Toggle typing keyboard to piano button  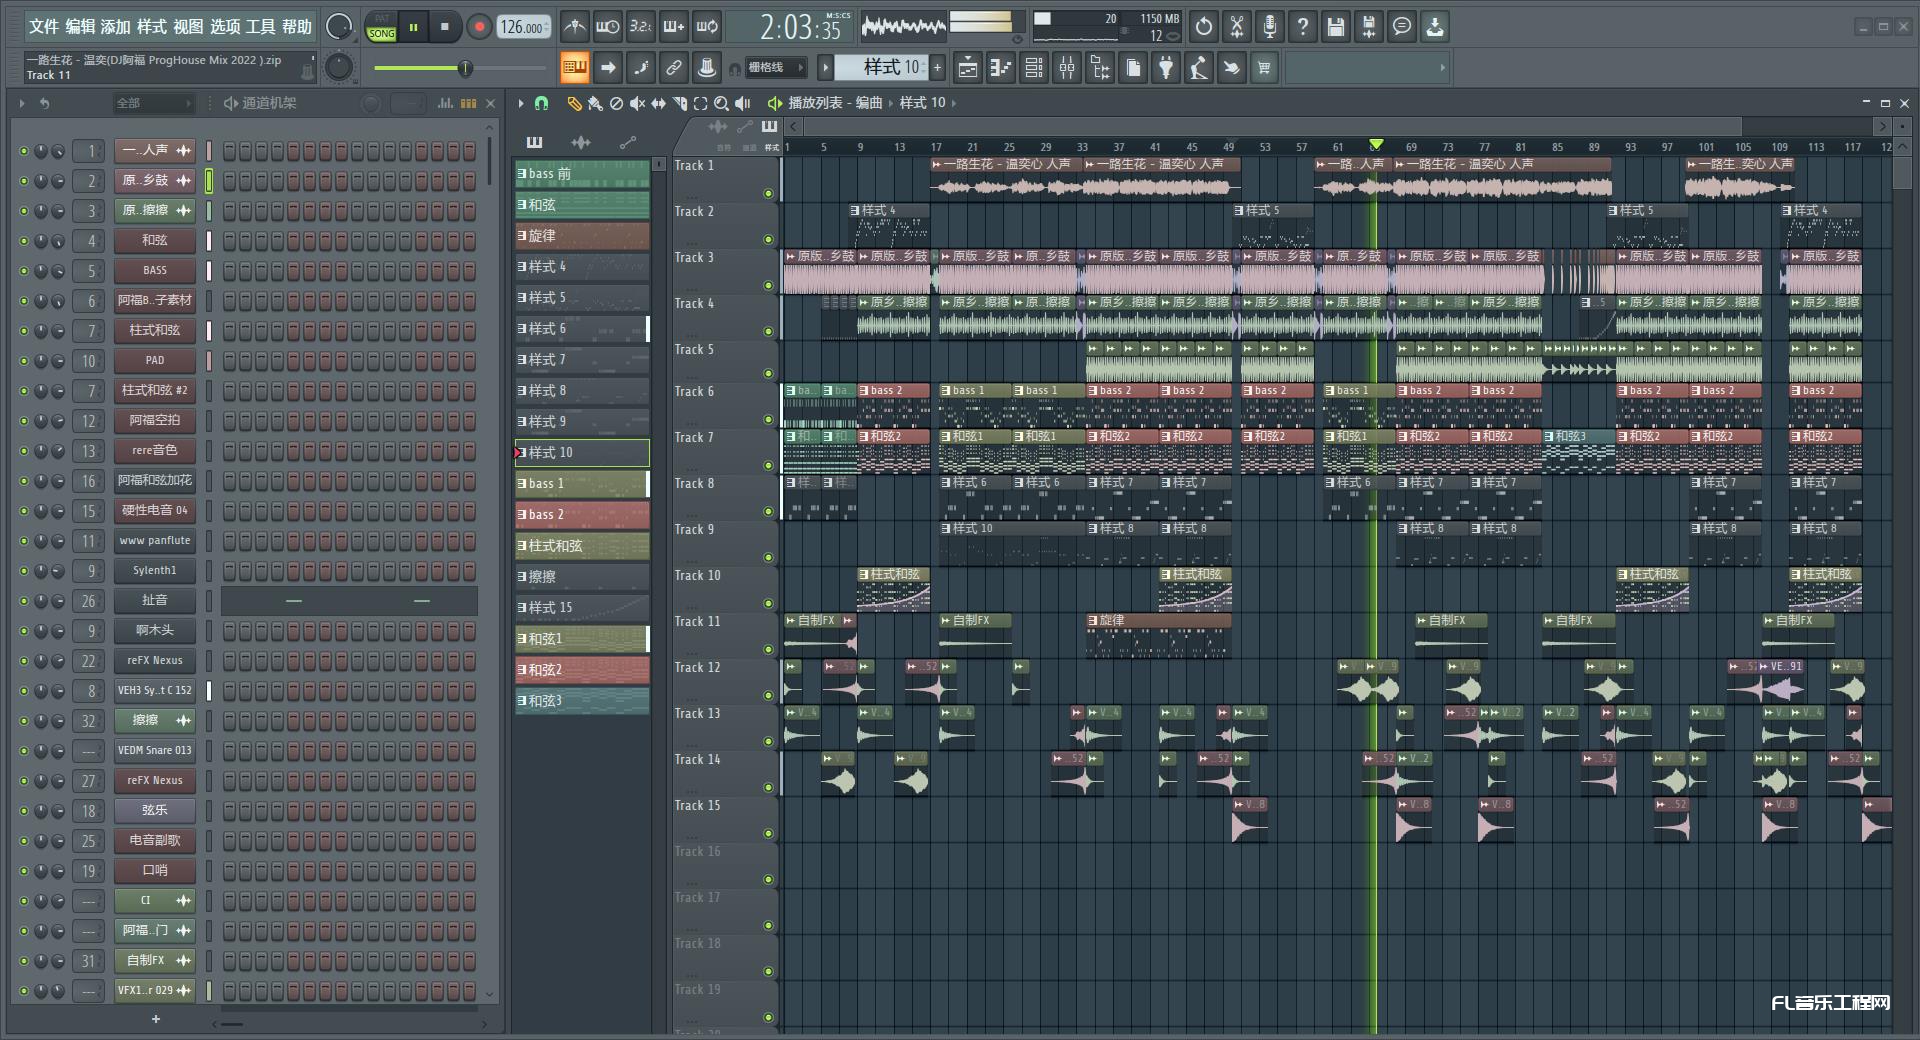(574, 68)
